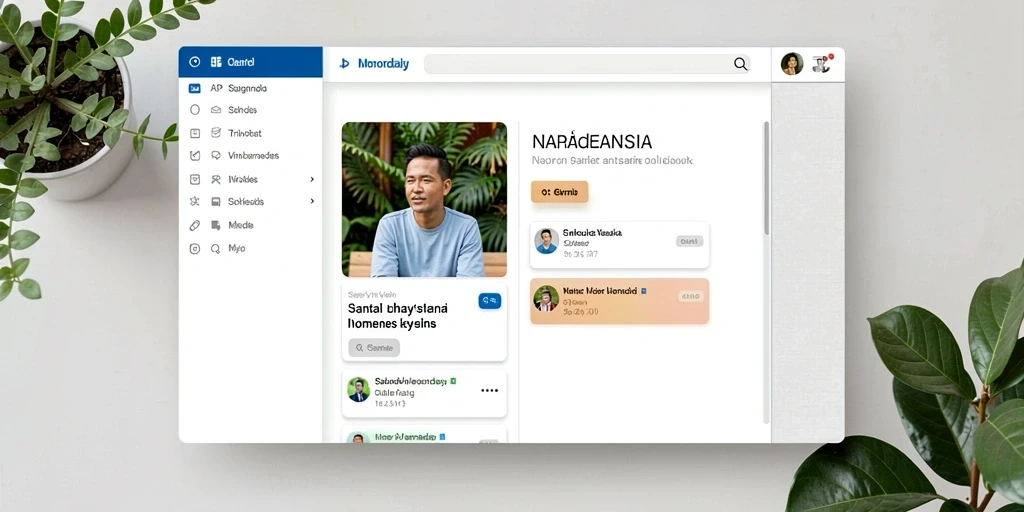Viewport: 1024px width, 512px height.
Task: Click the search magnifier icon in top bar
Action: pyautogui.click(x=740, y=63)
